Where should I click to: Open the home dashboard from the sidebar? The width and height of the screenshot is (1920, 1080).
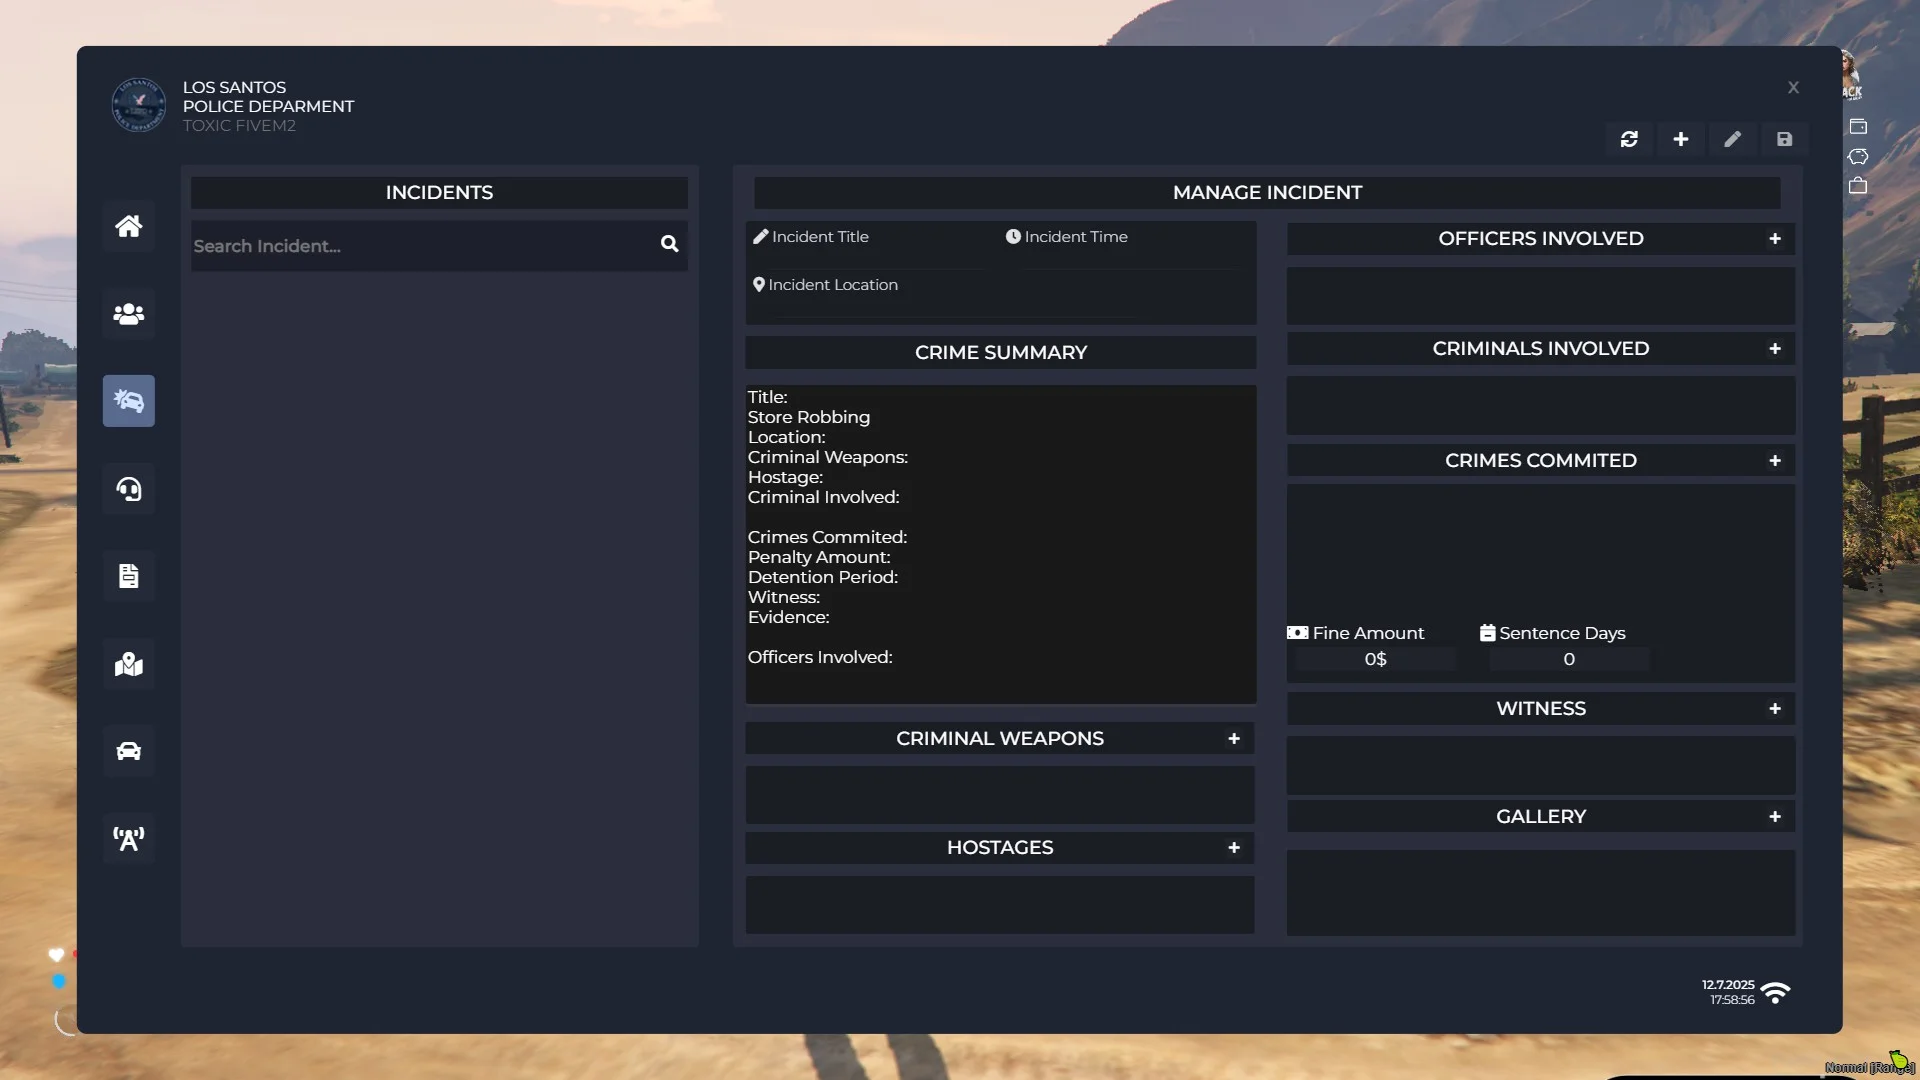coord(128,226)
